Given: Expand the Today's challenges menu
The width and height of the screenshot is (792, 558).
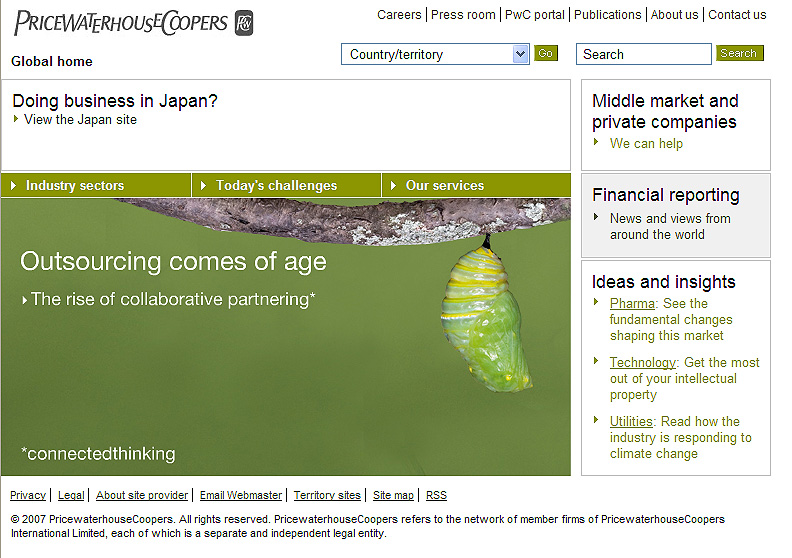Looking at the screenshot, I should tap(286, 185).
